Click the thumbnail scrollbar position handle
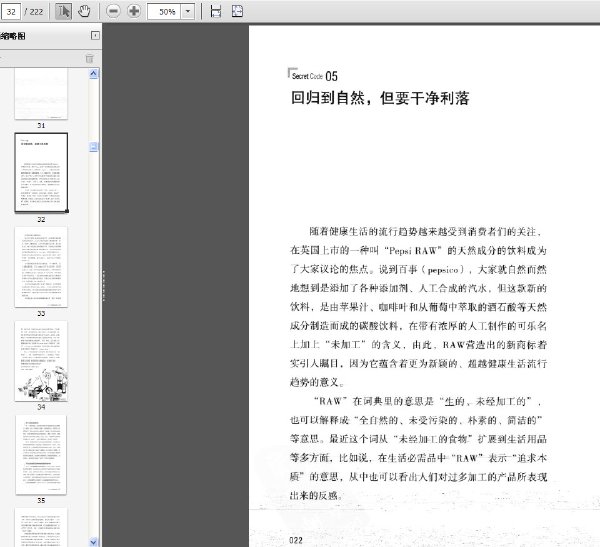Image resolution: width=600 pixels, height=547 pixels. 93,147
